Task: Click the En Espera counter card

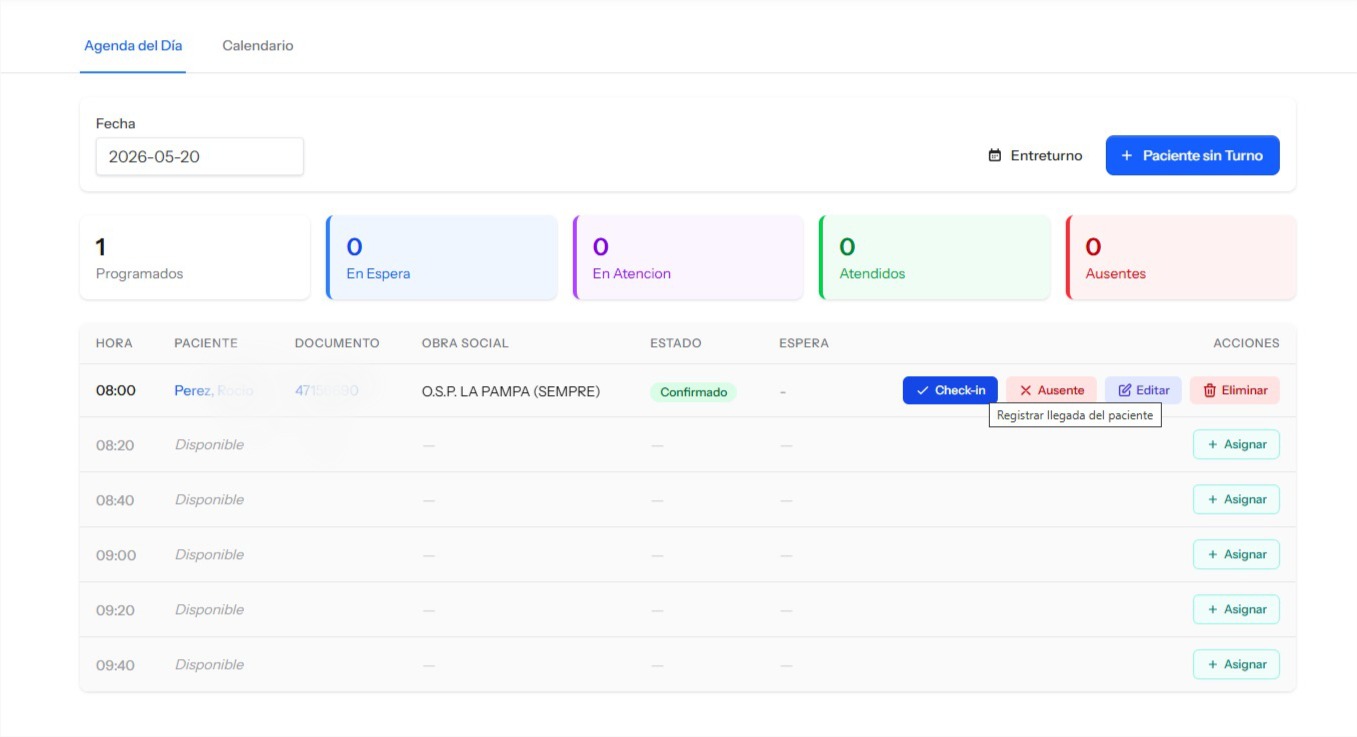Action: coord(442,258)
